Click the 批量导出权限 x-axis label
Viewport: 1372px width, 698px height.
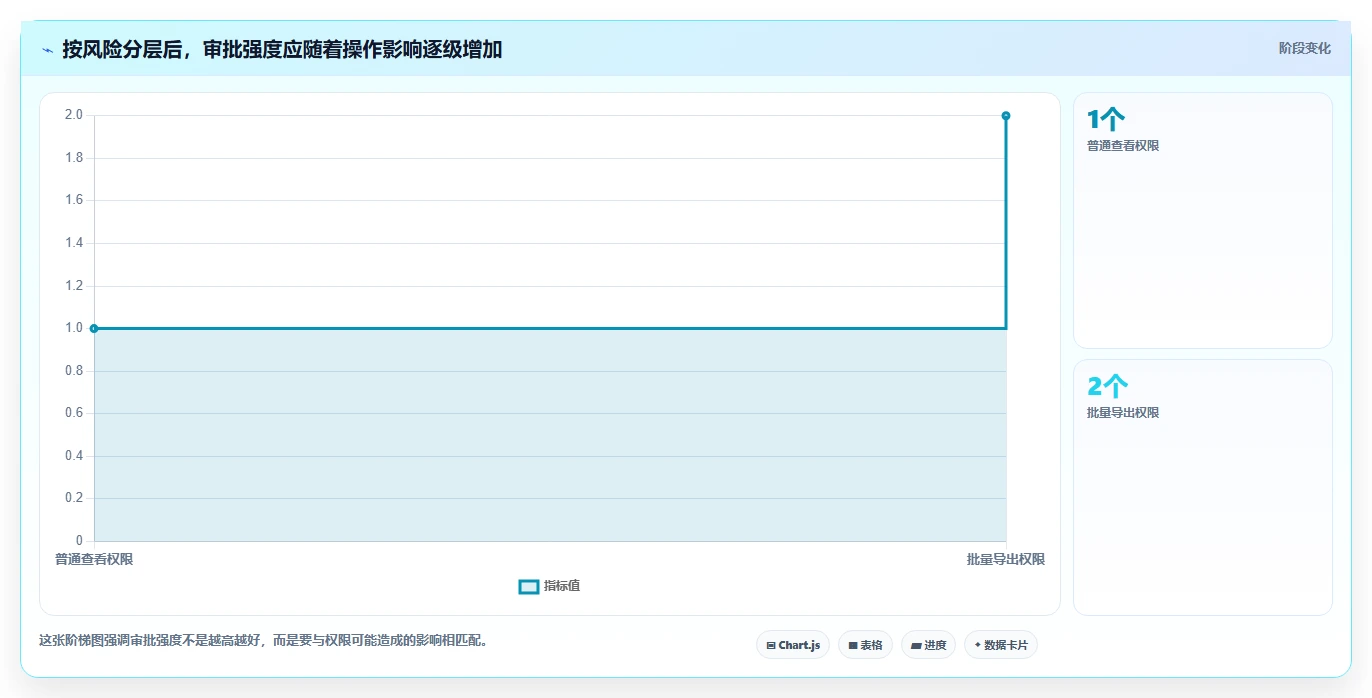[1006, 559]
